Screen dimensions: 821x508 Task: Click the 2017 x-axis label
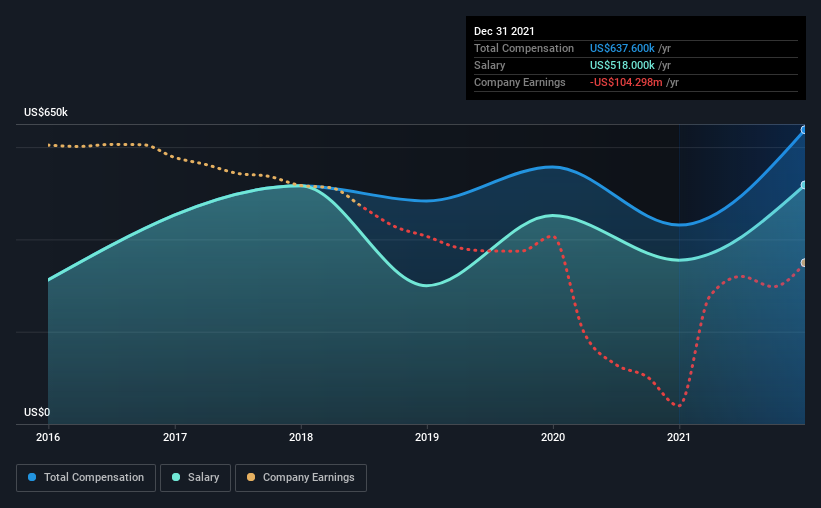tap(175, 437)
